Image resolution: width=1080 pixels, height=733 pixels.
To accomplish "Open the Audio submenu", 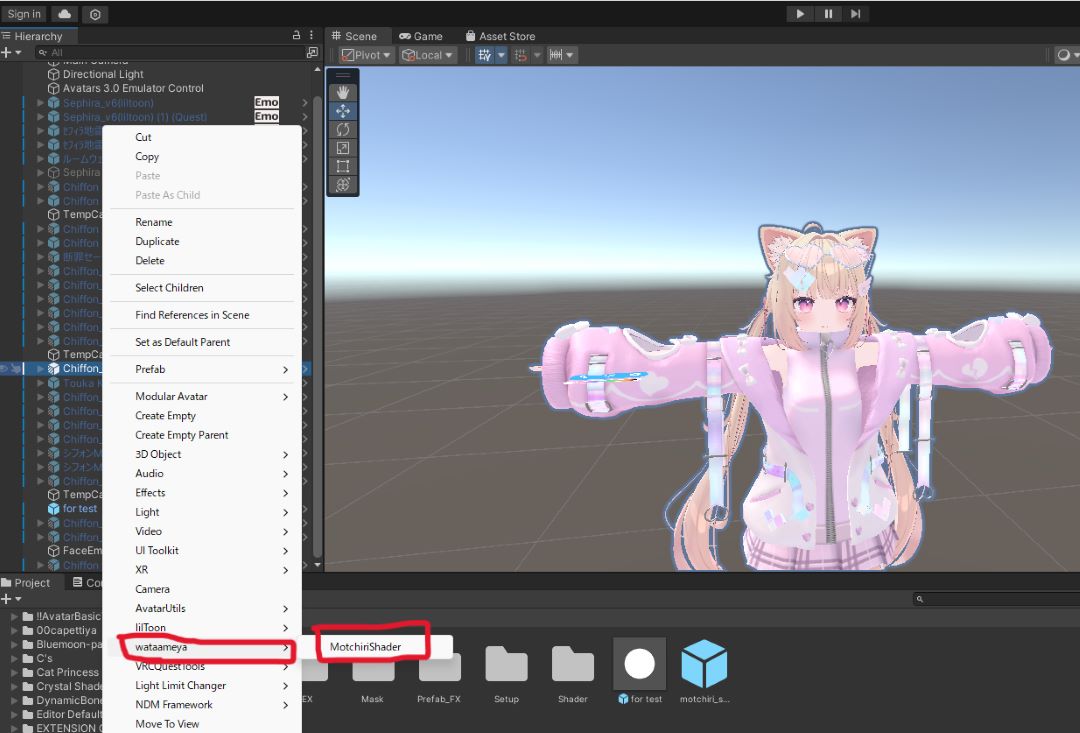I will click(x=202, y=473).
